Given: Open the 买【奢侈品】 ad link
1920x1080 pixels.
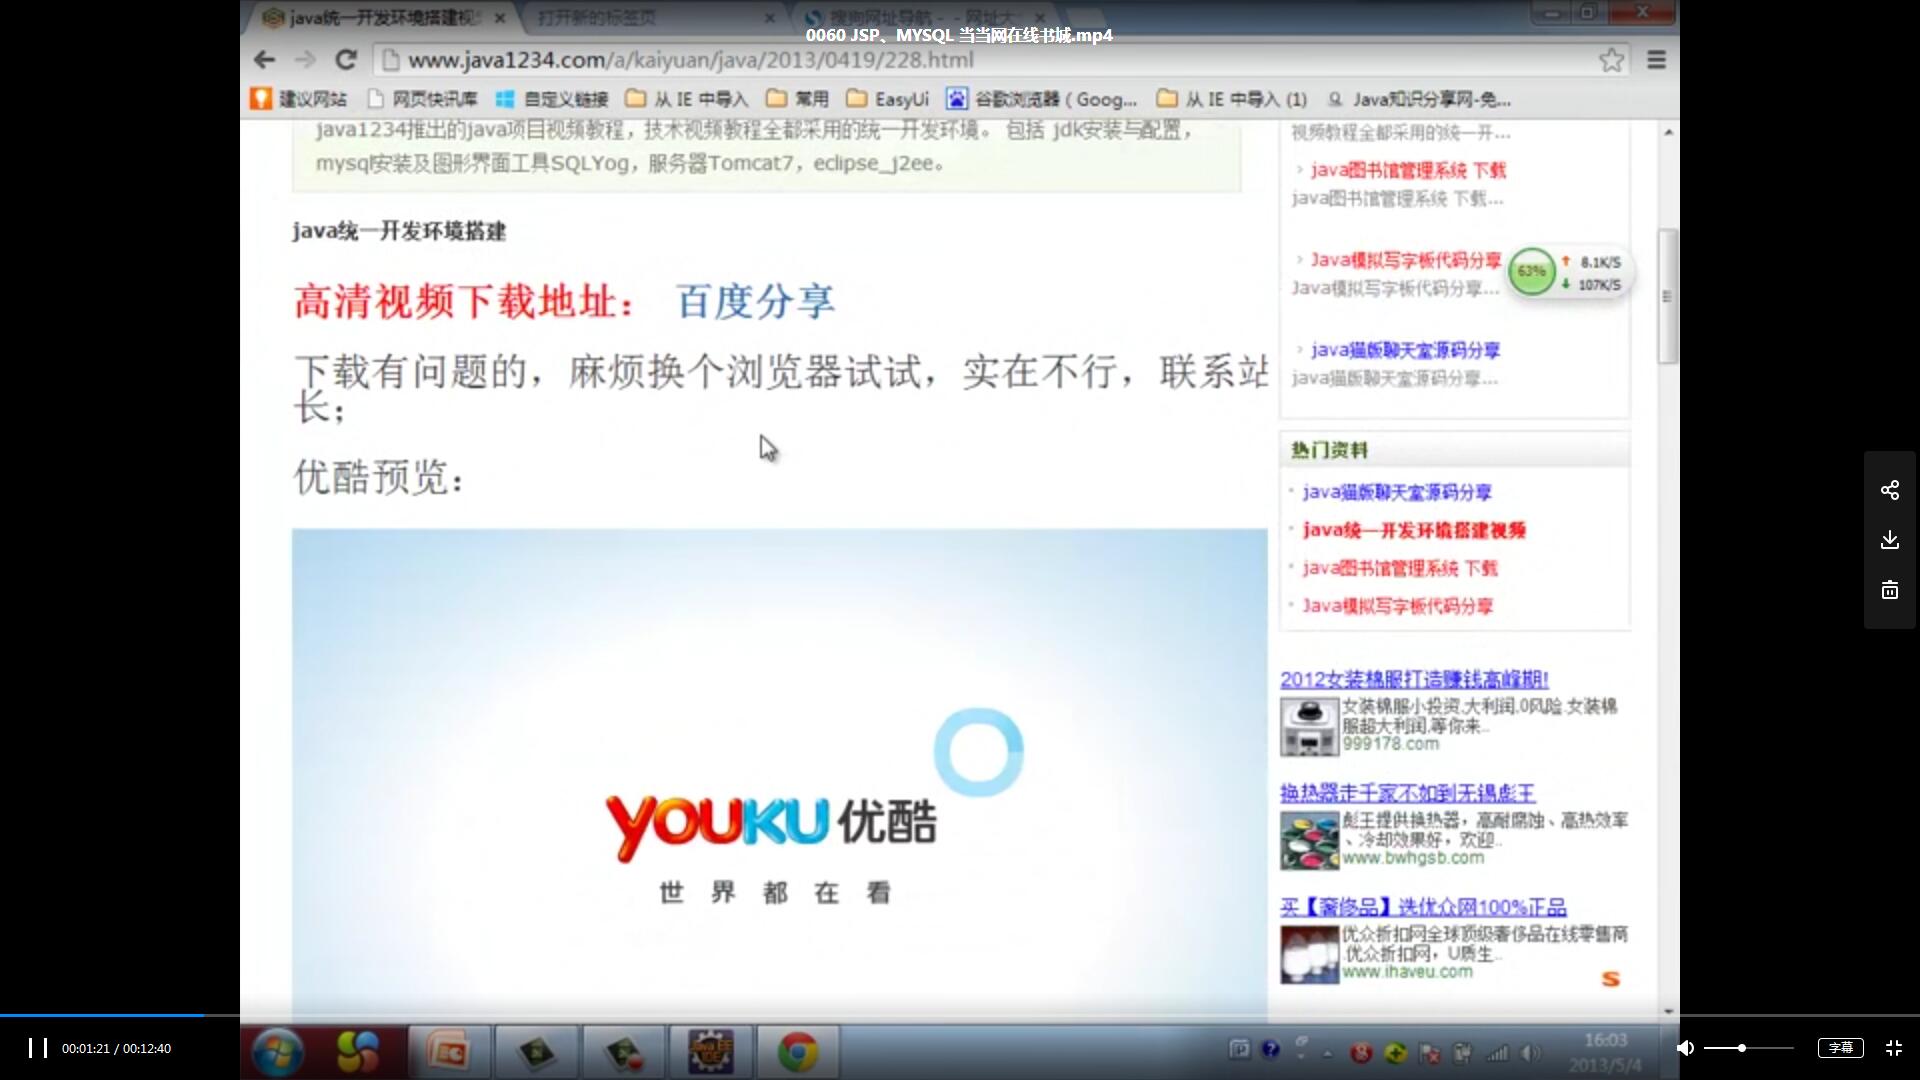Looking at the screenshot, I should click(1423, 907).
